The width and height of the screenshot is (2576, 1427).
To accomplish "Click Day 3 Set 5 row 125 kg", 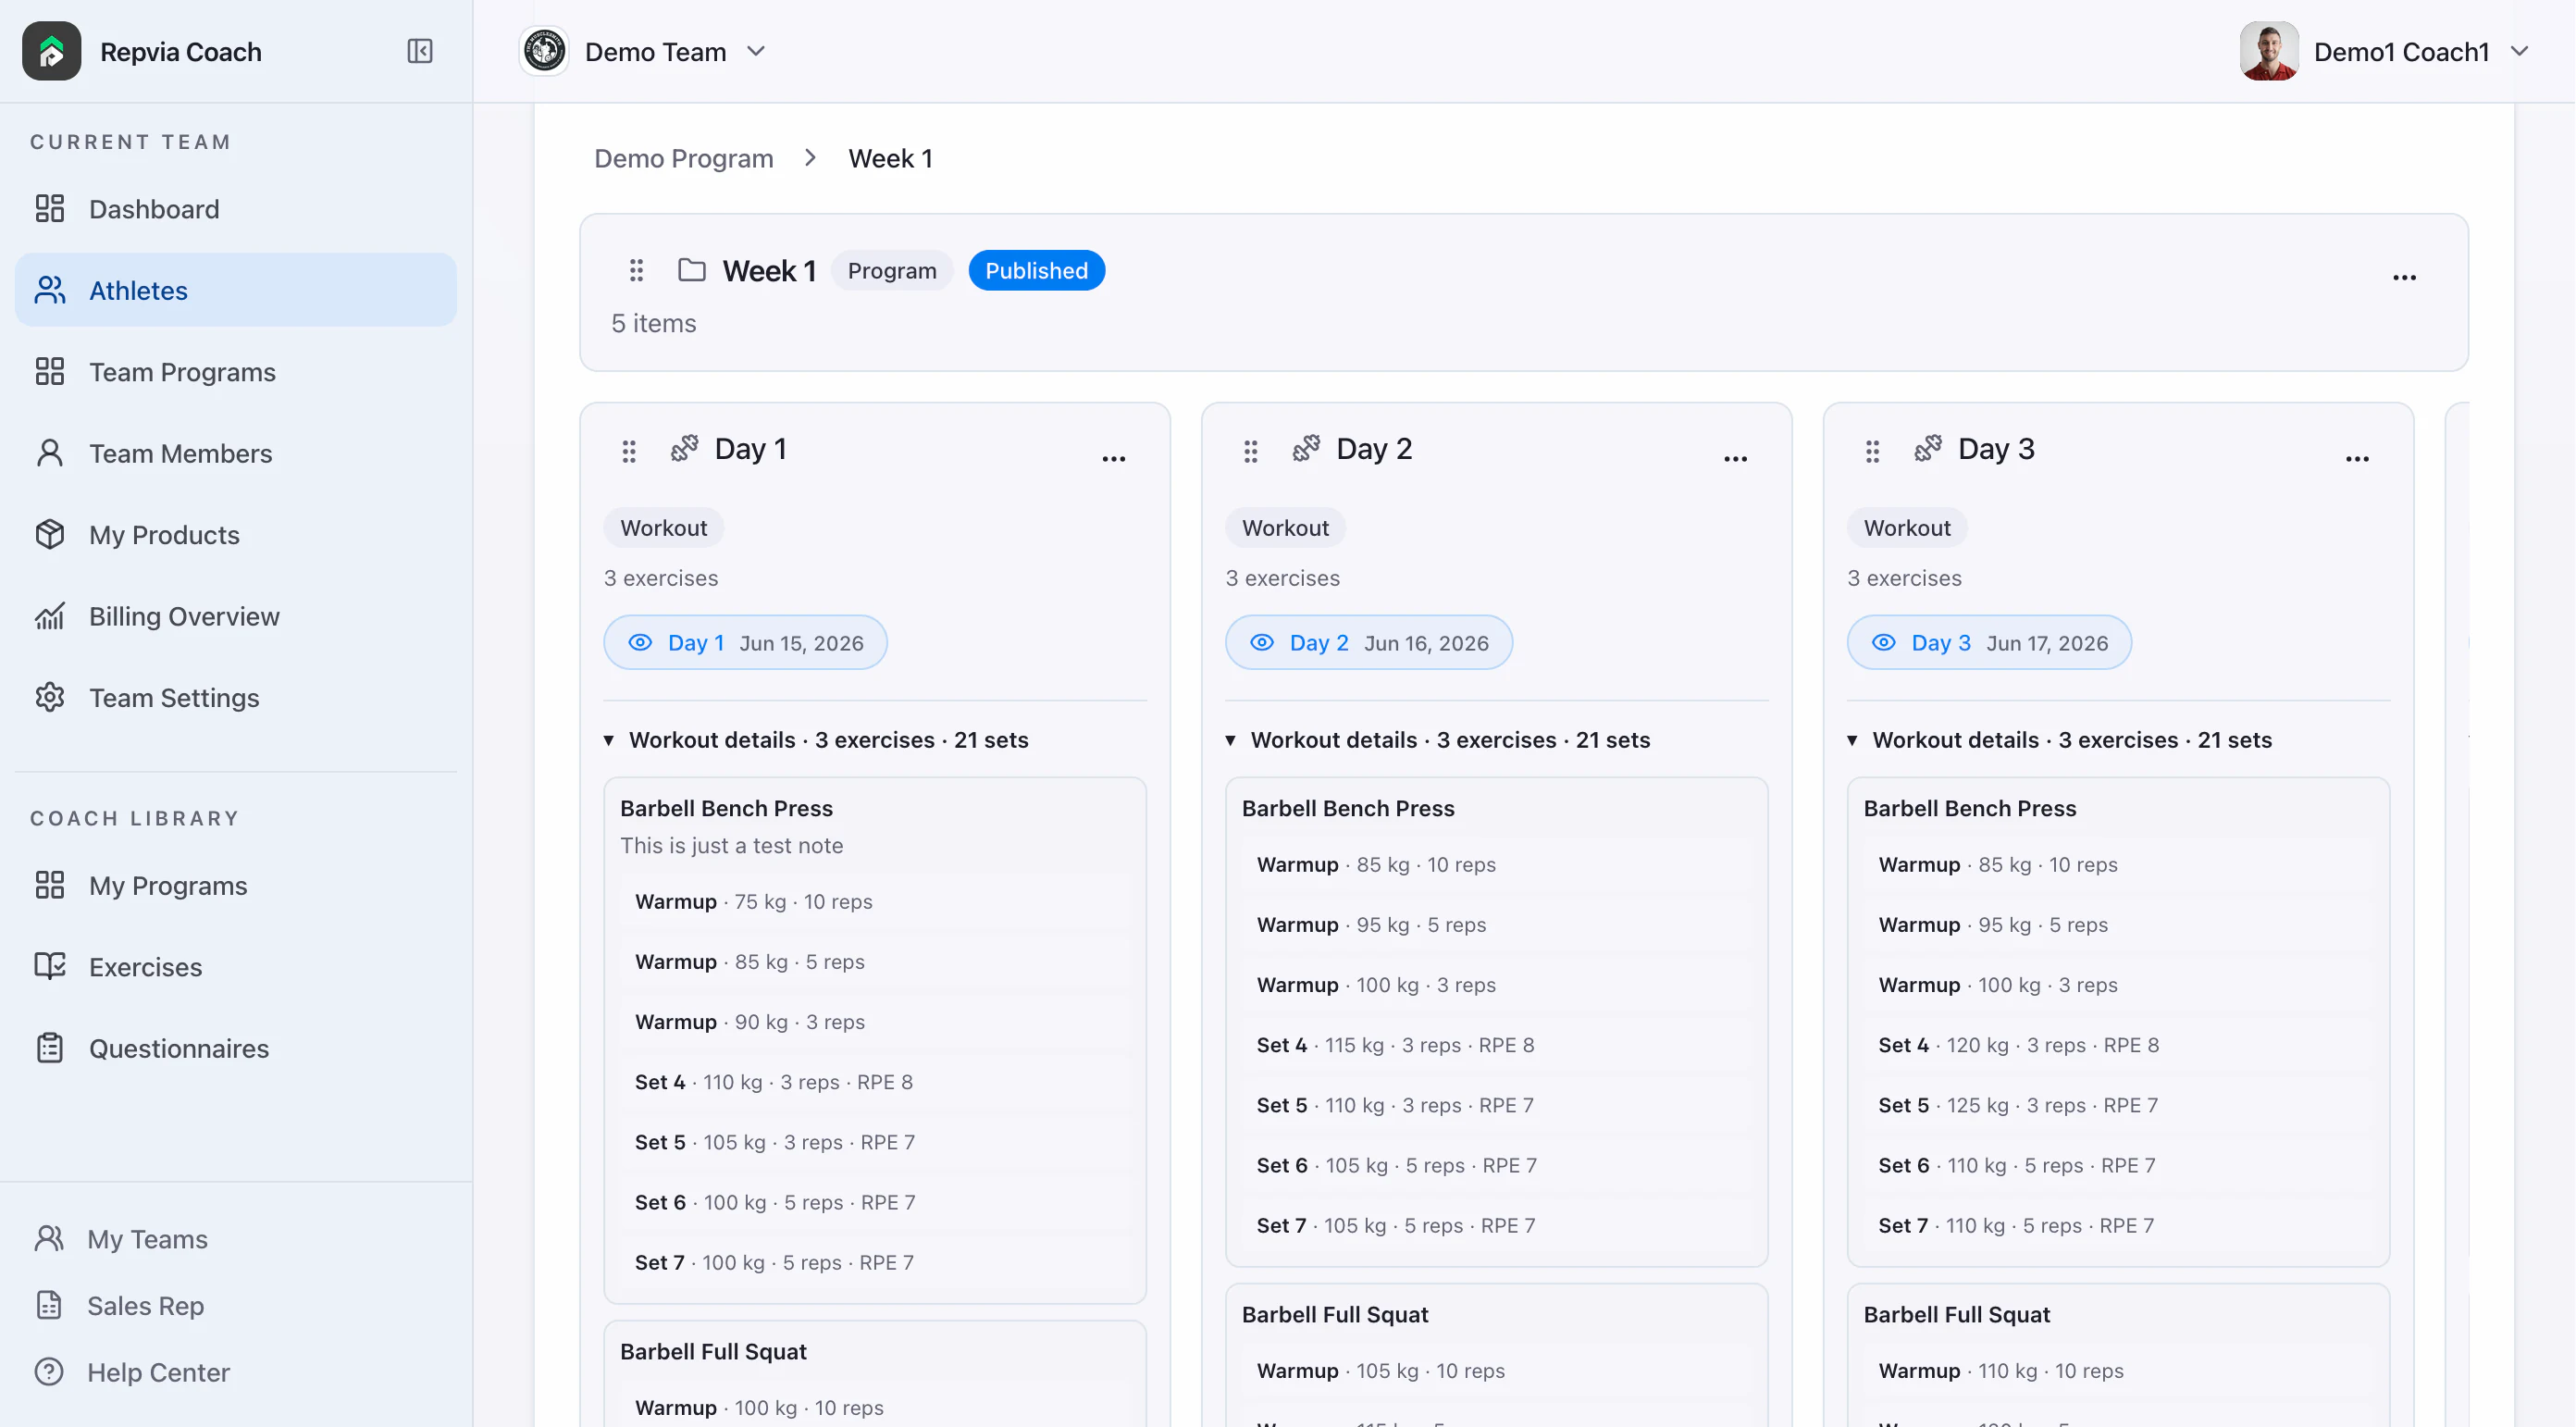I will tap(2119, 1104).
